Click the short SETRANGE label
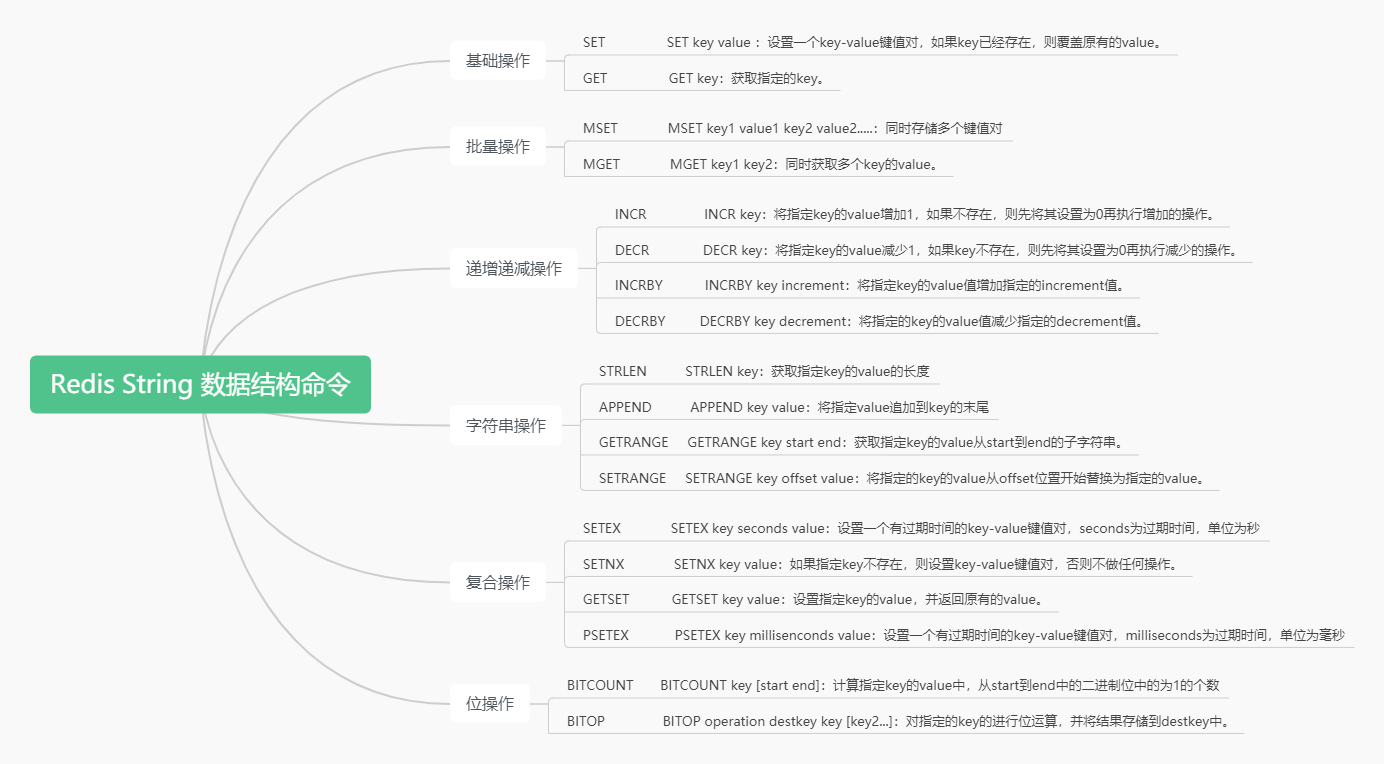 pos(633,478)
